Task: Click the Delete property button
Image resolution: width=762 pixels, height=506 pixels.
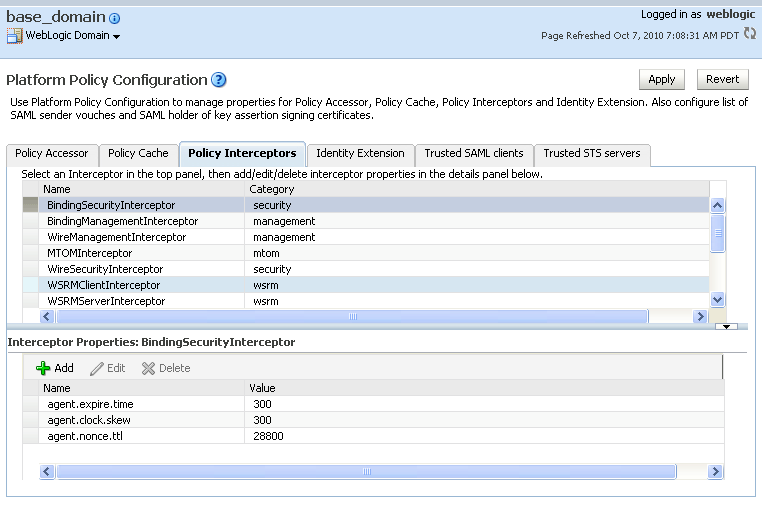Action: pyautogui.click(x=166, y=368)
